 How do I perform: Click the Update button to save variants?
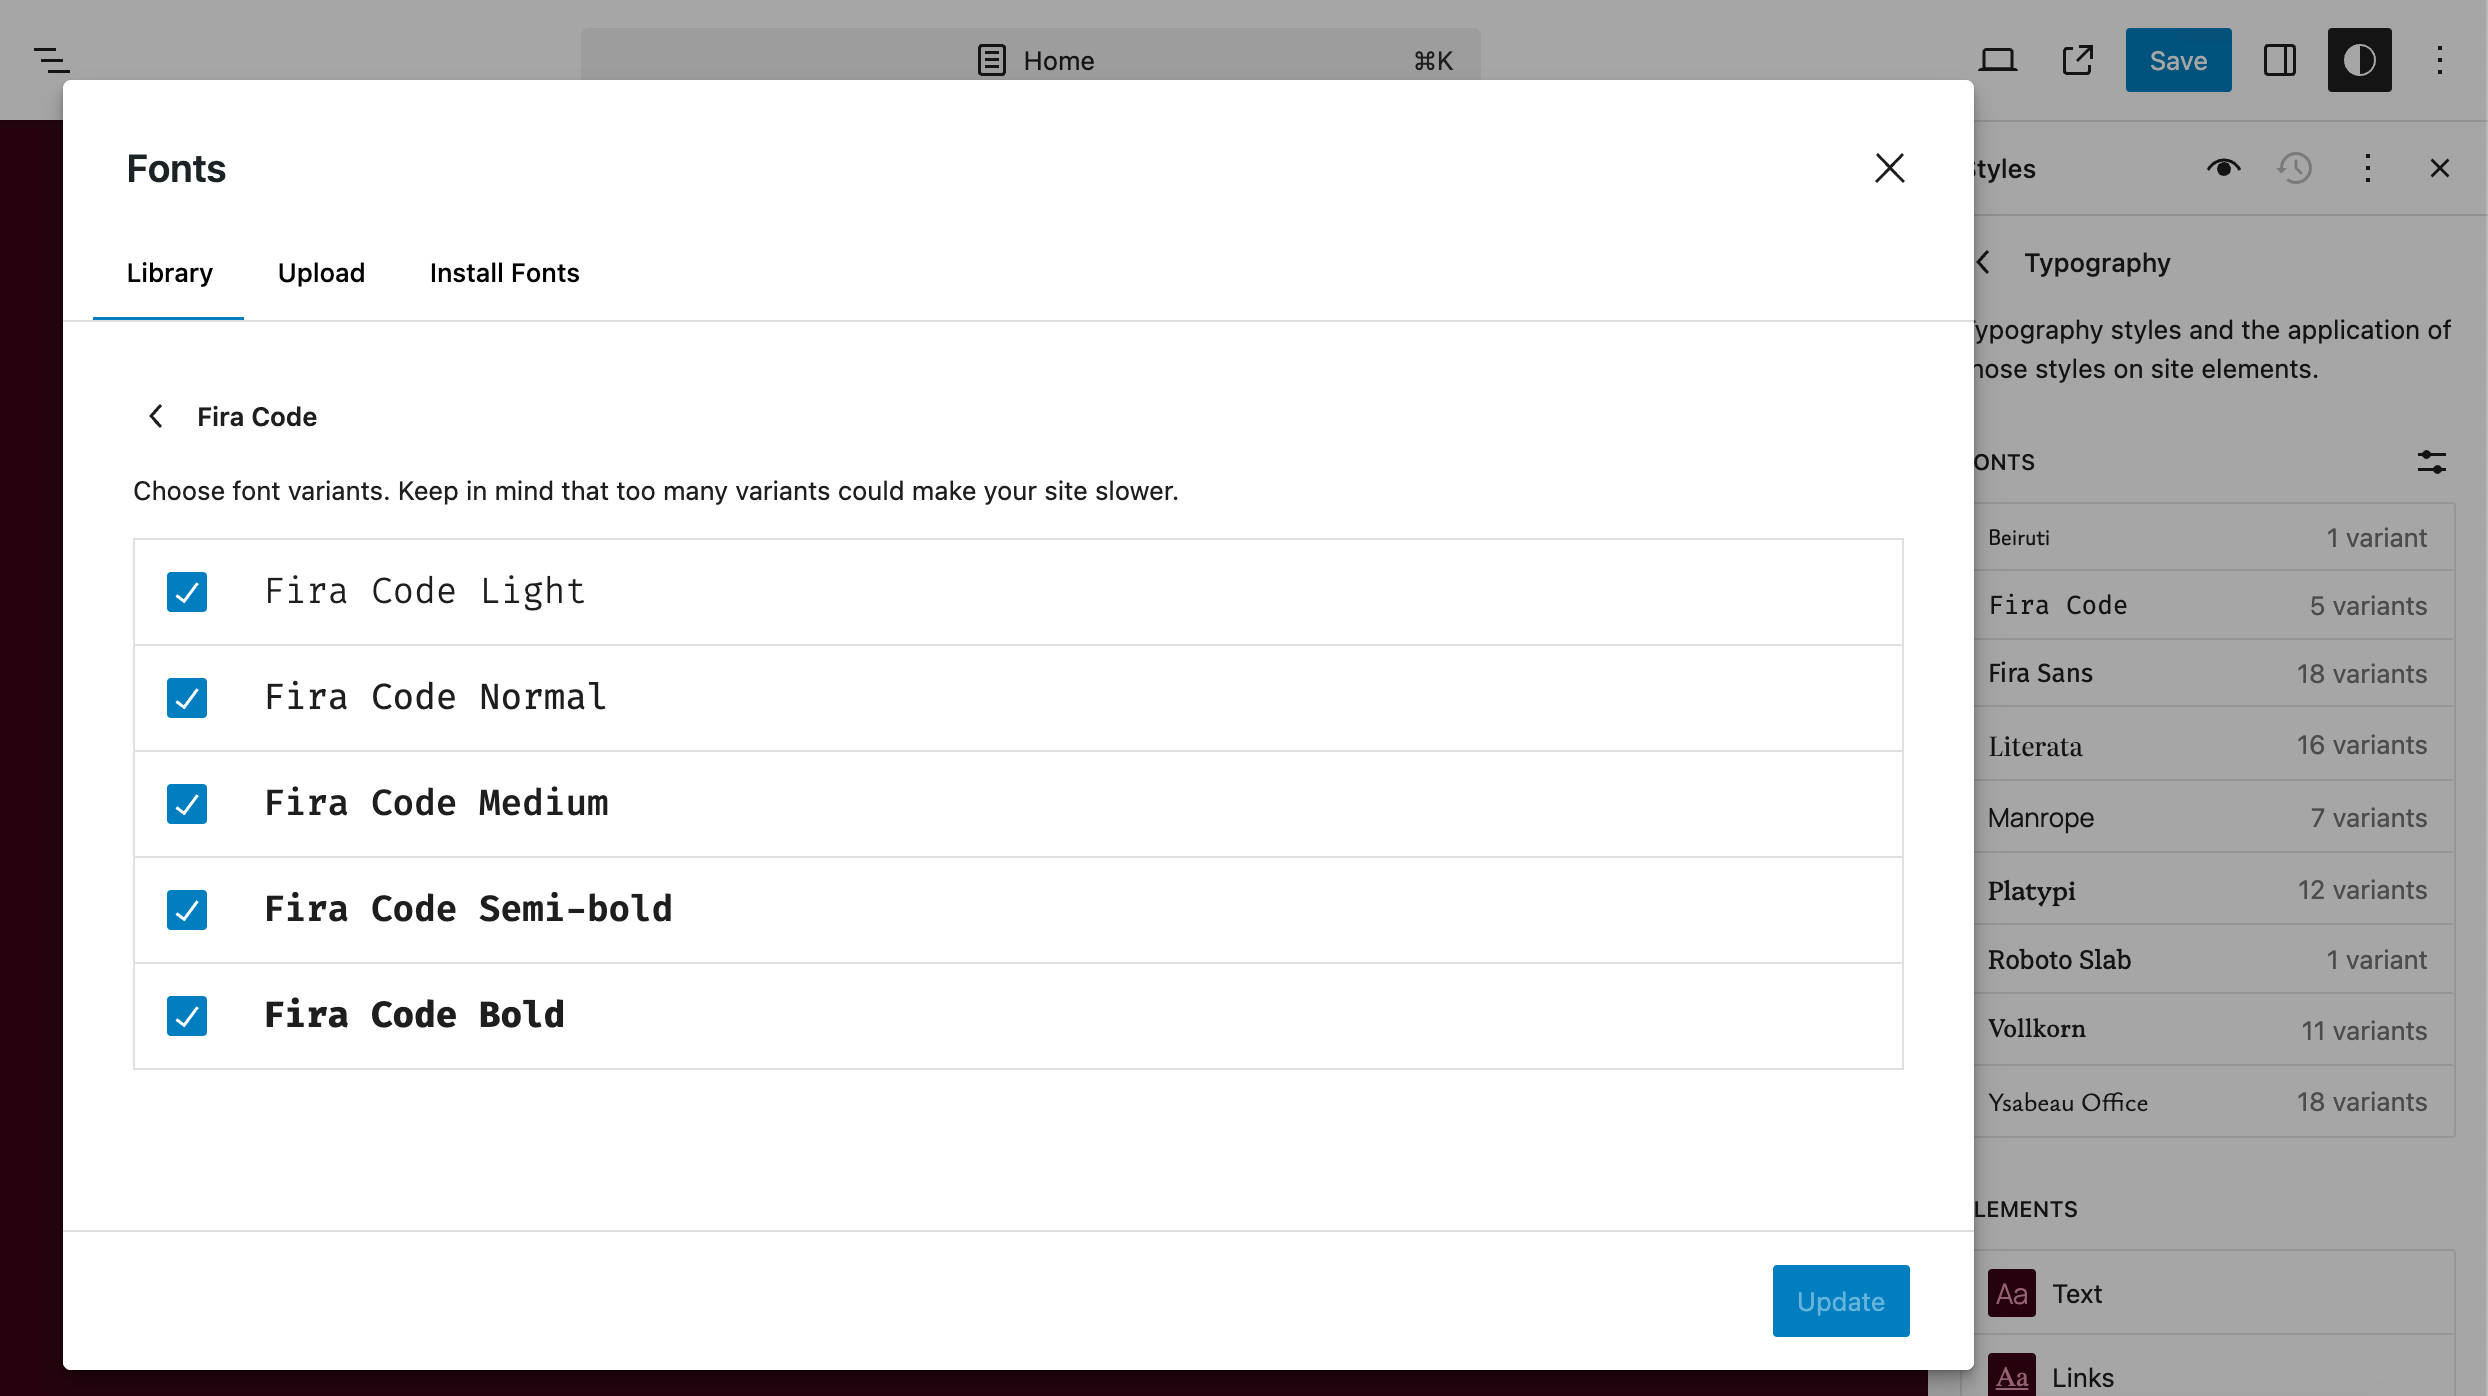(1840, 1300)
